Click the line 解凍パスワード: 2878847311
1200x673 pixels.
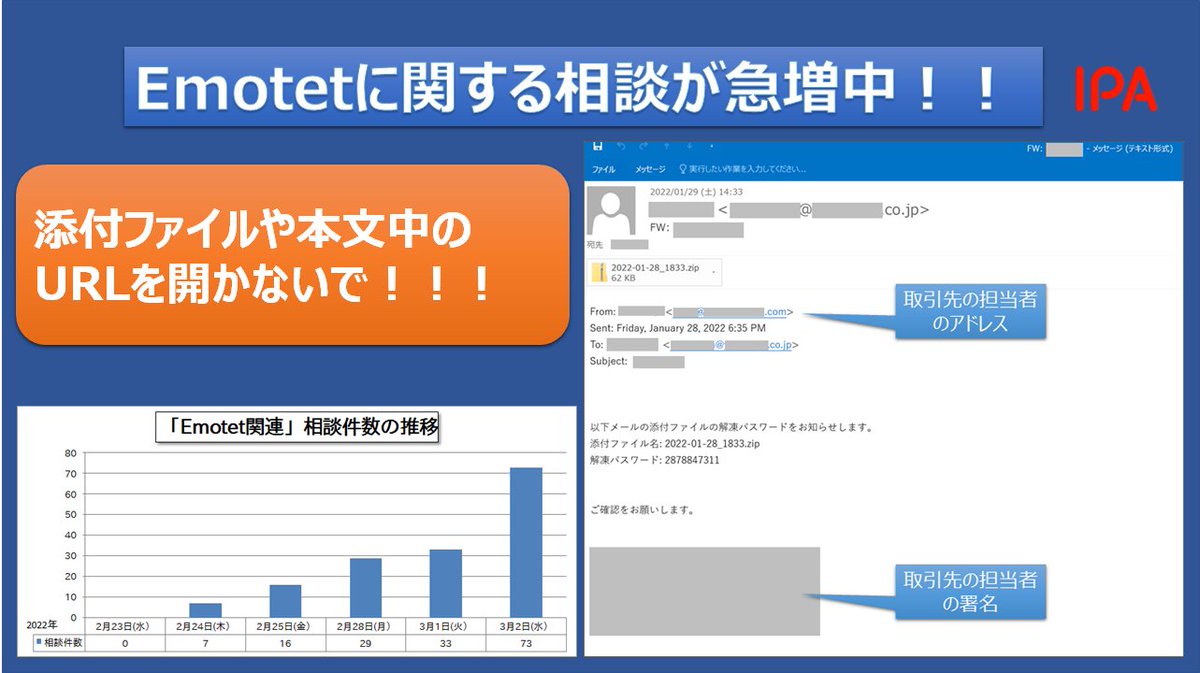655,460
